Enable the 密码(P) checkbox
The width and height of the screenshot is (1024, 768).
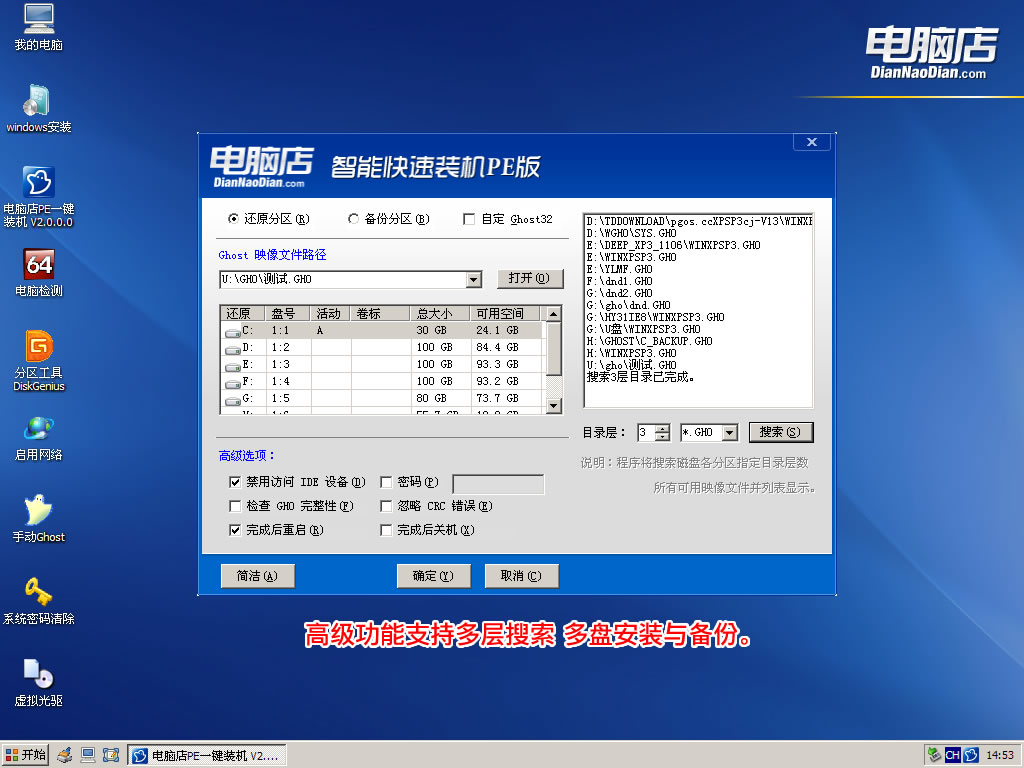[x=386, y=482]
